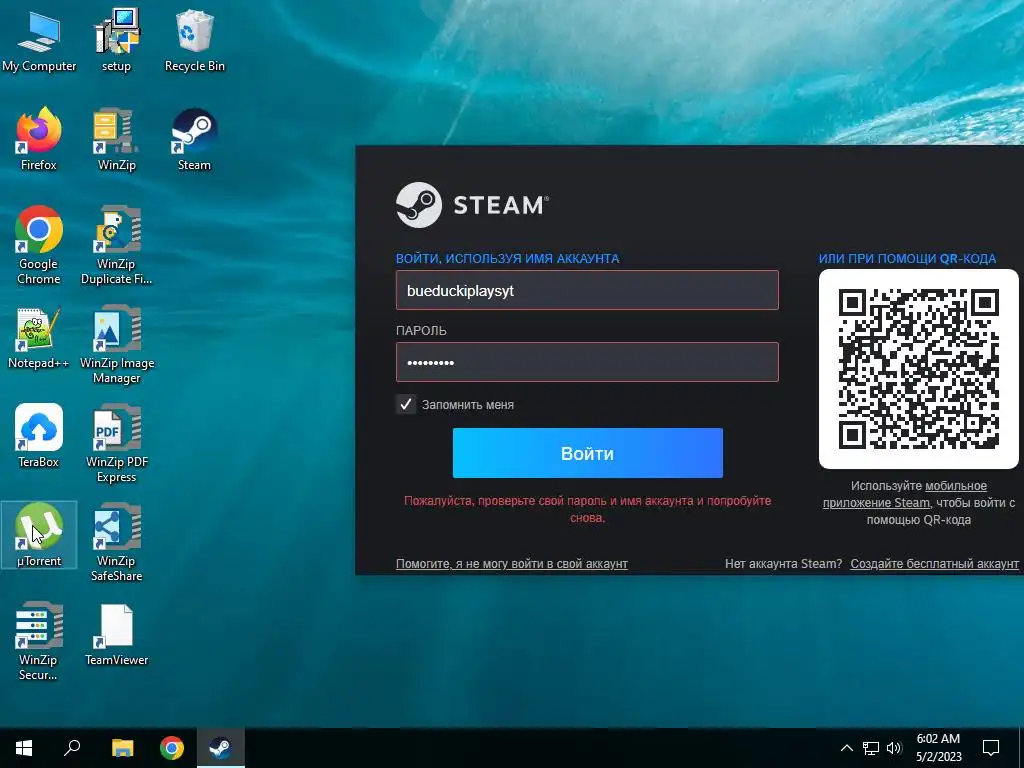Select the µTorrent desktop shortcut

pos(39,535)
